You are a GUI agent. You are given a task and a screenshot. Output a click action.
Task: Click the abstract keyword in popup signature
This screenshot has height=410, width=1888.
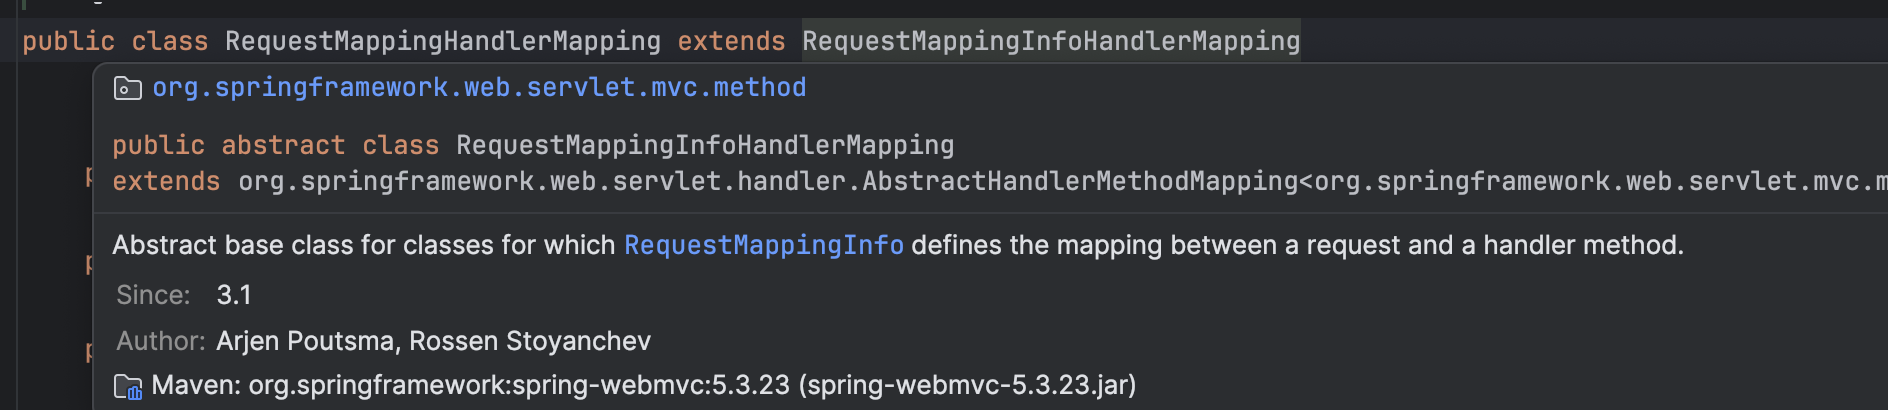(283, 145)
